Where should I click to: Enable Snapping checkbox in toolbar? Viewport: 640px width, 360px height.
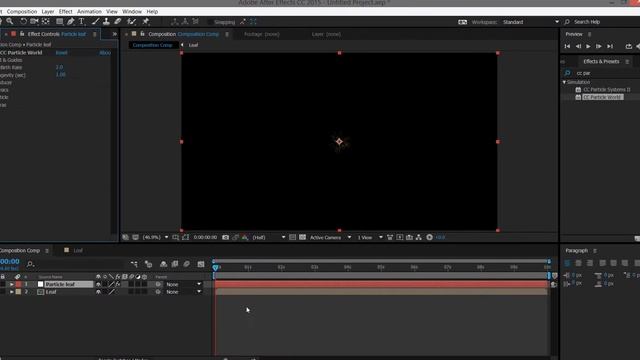(211, 22)
